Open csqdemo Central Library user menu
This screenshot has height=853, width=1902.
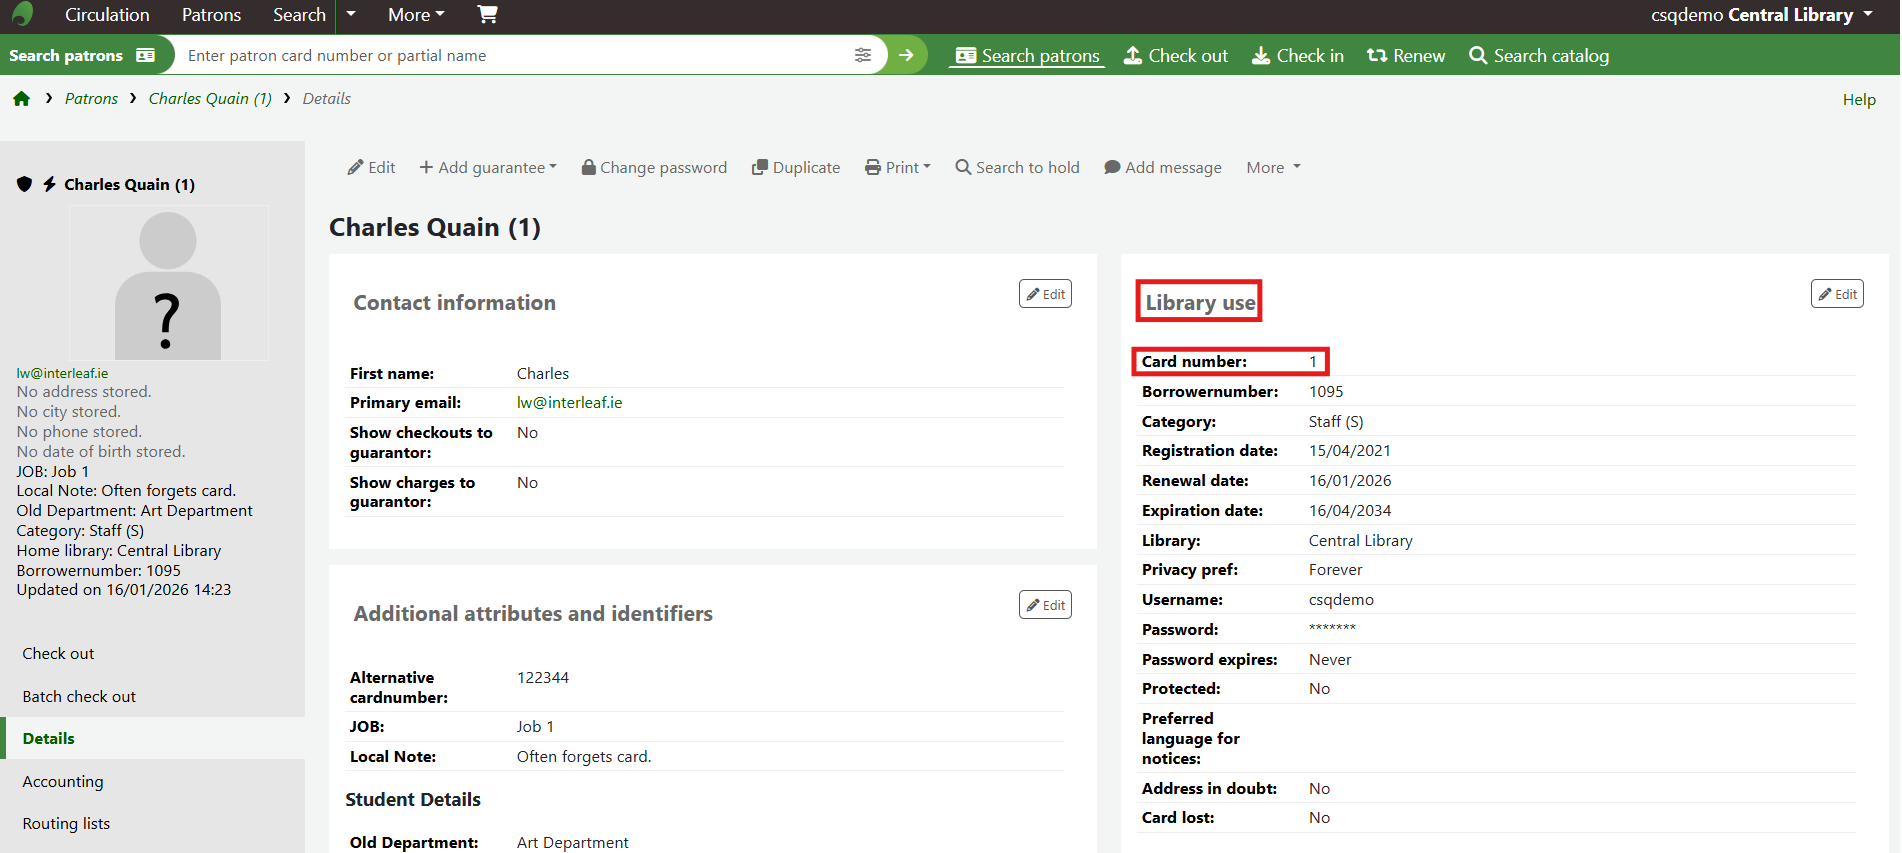coord(1761,15)
